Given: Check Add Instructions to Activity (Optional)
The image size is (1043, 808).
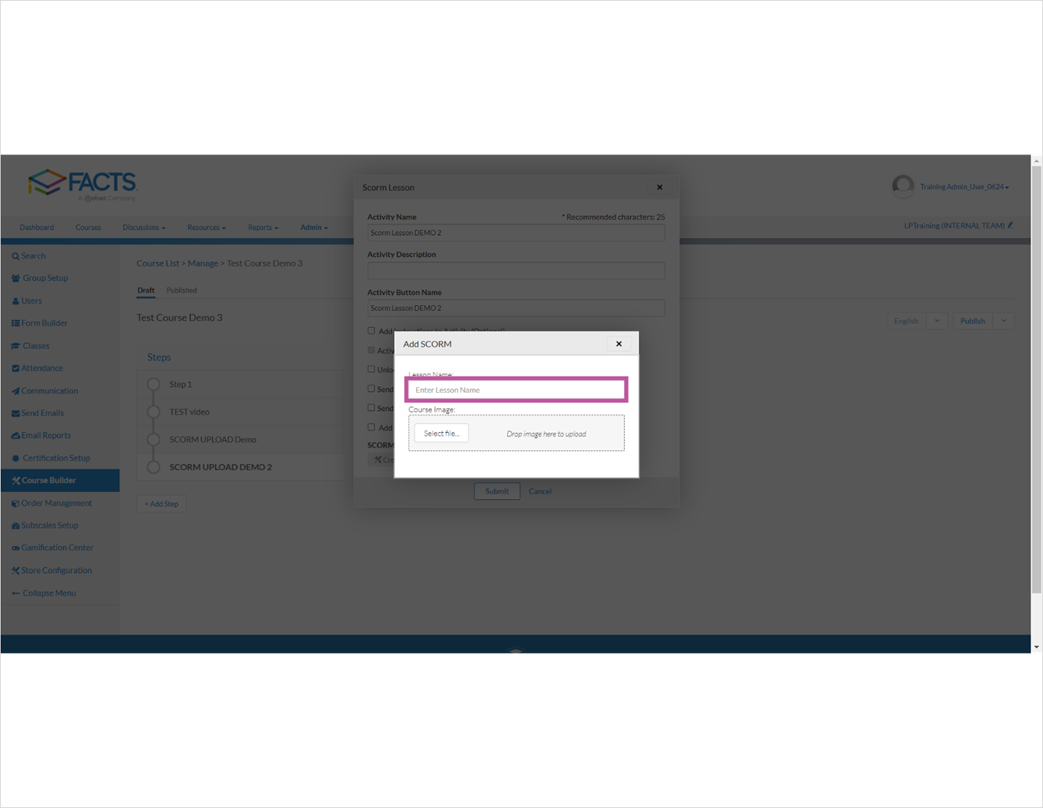Looking at the screenshot, I should [371, 331].
